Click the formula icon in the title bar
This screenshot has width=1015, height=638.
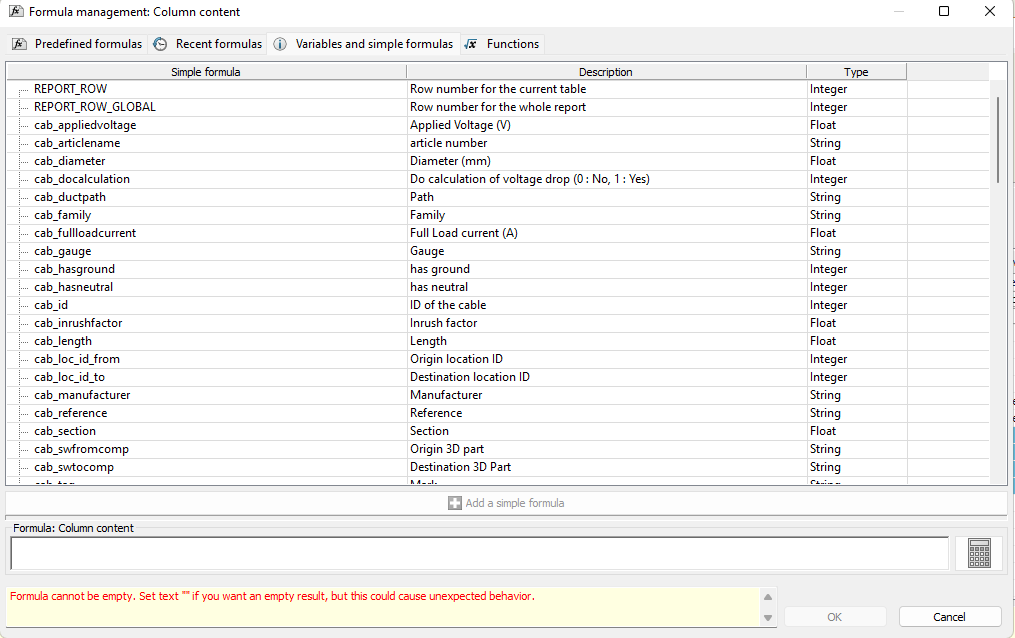[16, 12]
